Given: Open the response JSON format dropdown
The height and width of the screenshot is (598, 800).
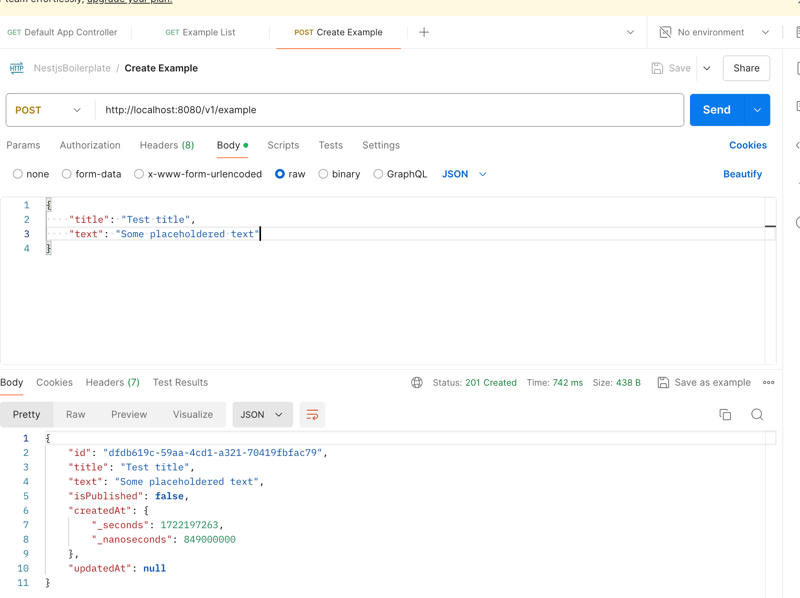Looking at the screenshot, I should (262, 414).
